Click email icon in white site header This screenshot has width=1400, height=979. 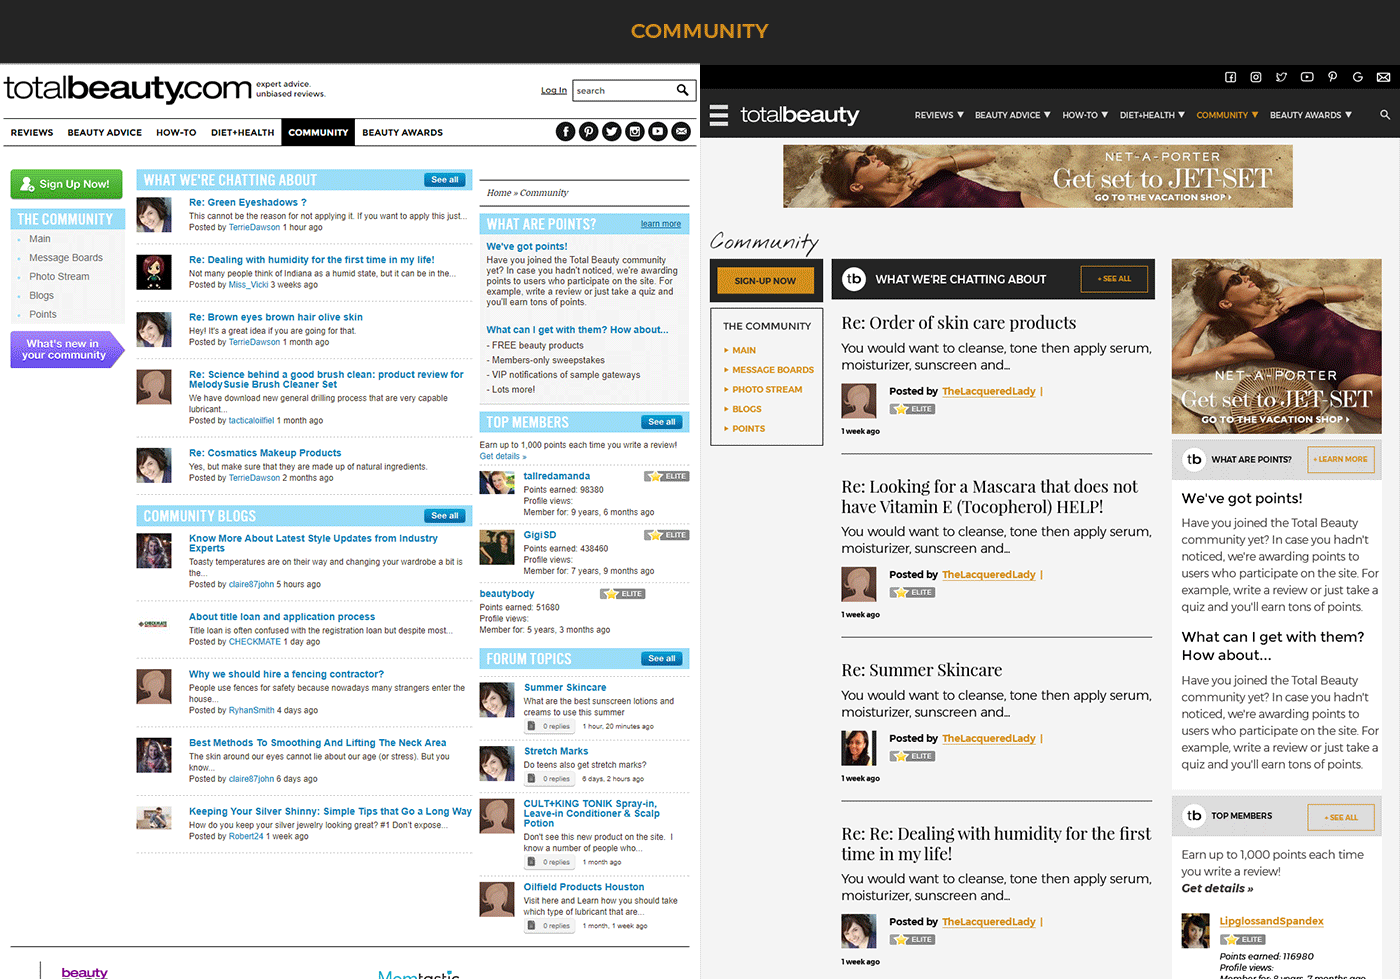point(681,132)
